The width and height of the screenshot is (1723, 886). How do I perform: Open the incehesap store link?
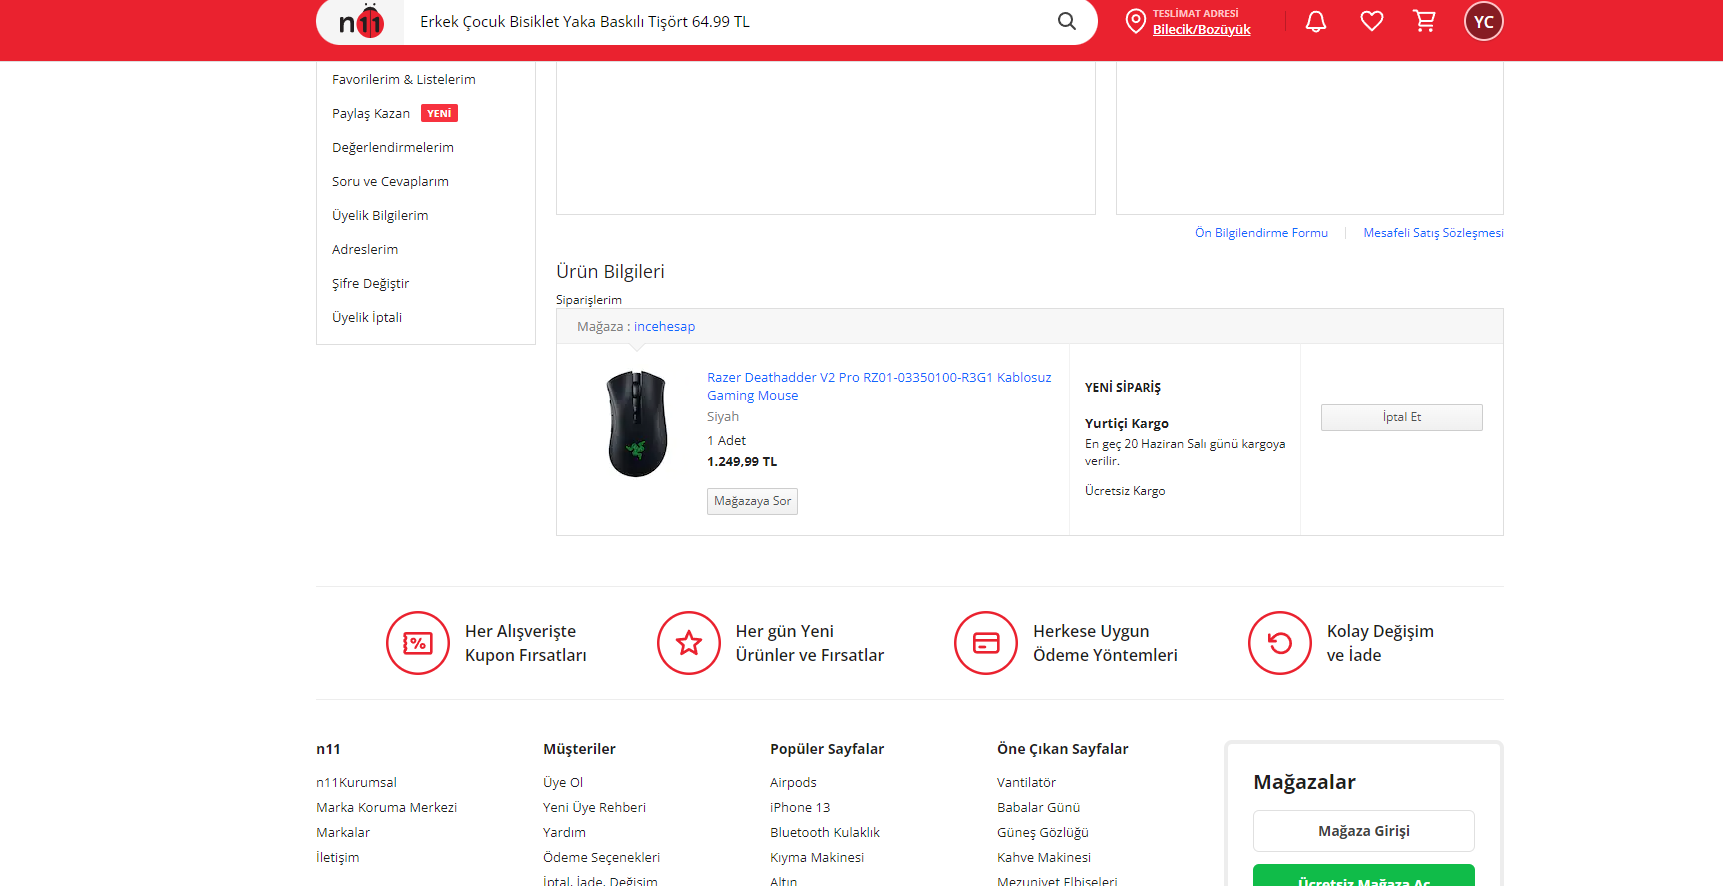pos(664,327)
